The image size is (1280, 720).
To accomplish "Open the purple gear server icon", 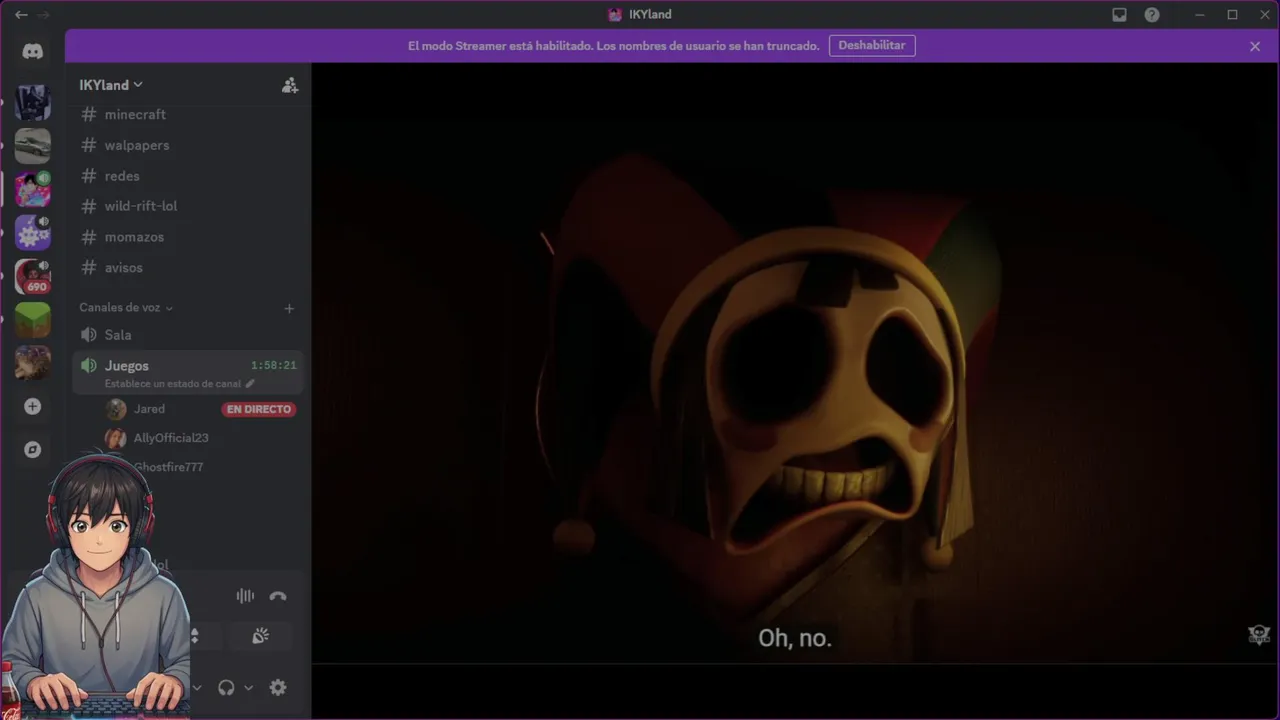I will coord(33,233).
